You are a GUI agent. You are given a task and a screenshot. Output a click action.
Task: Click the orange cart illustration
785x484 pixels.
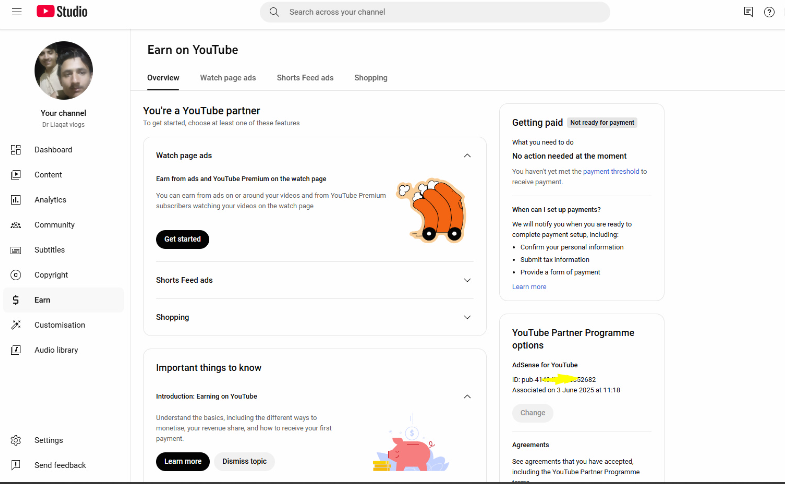click(432, 210)
